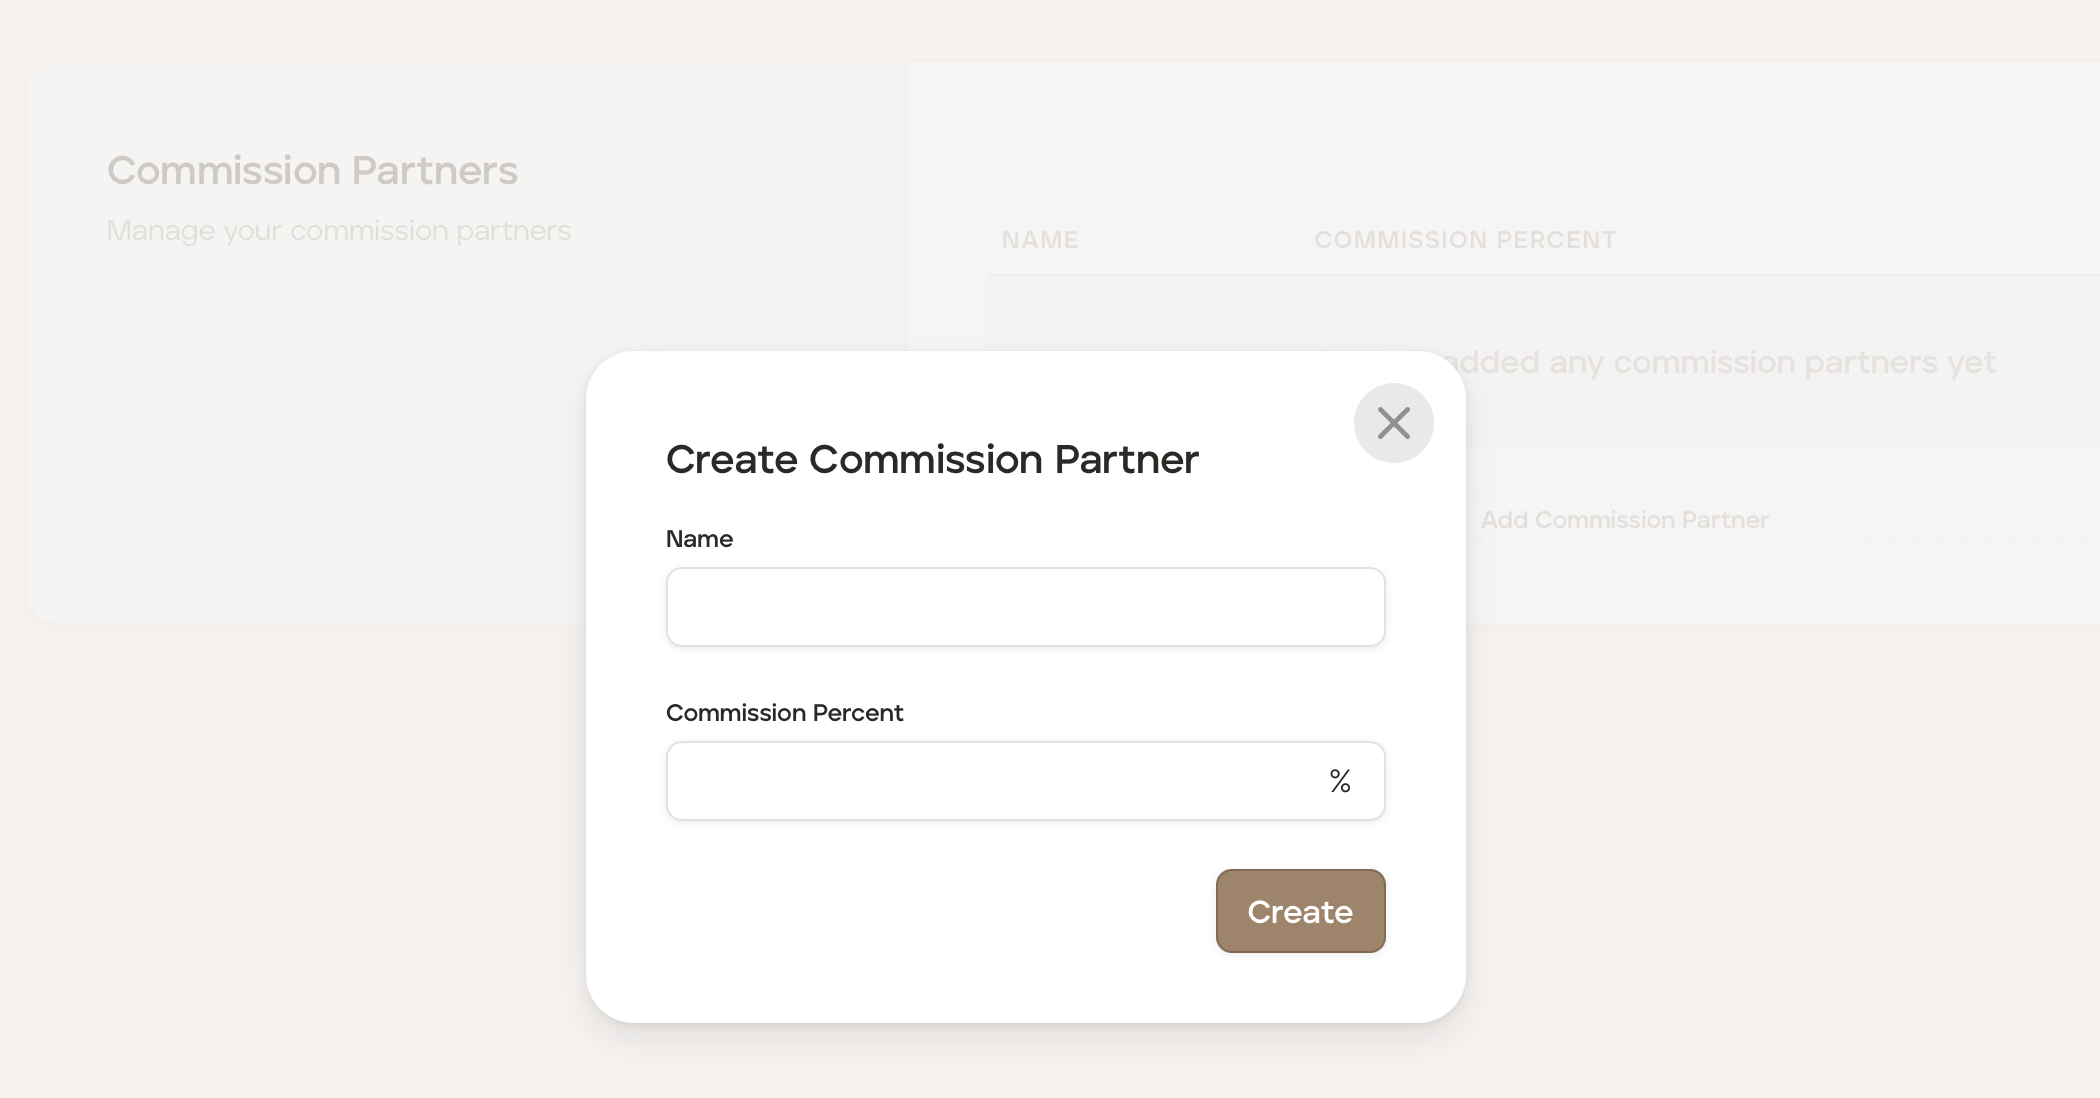
Task: Click the Name field label
Action: tap(699, 539)
